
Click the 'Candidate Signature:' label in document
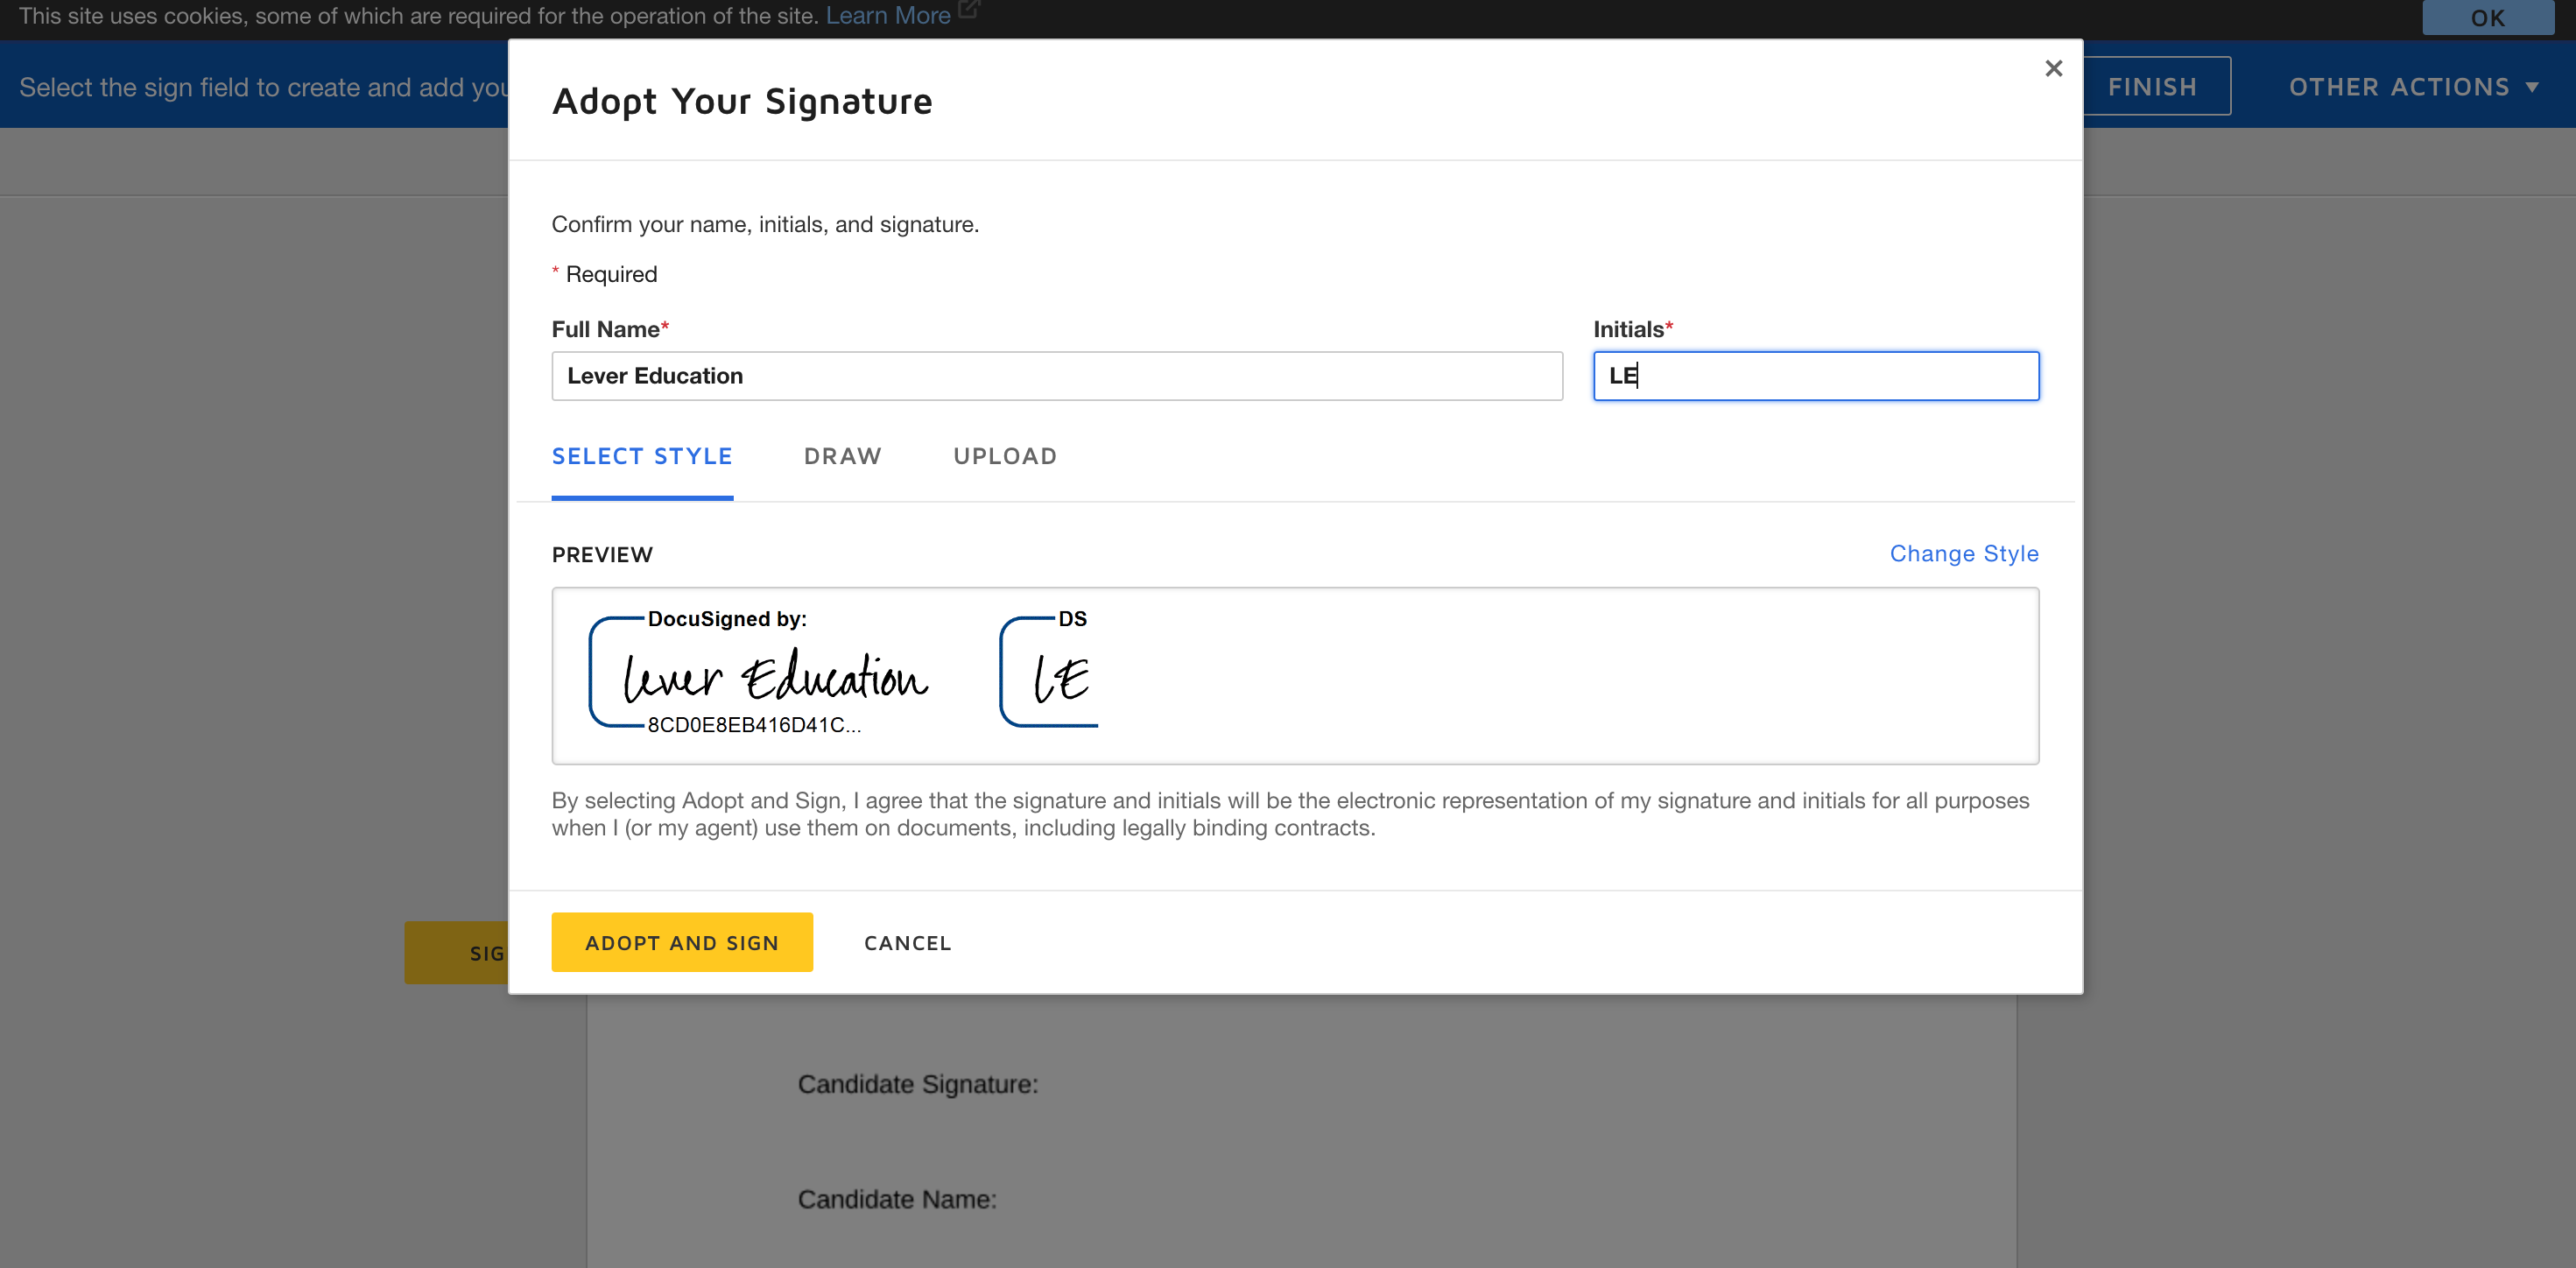pos(918,1084)
